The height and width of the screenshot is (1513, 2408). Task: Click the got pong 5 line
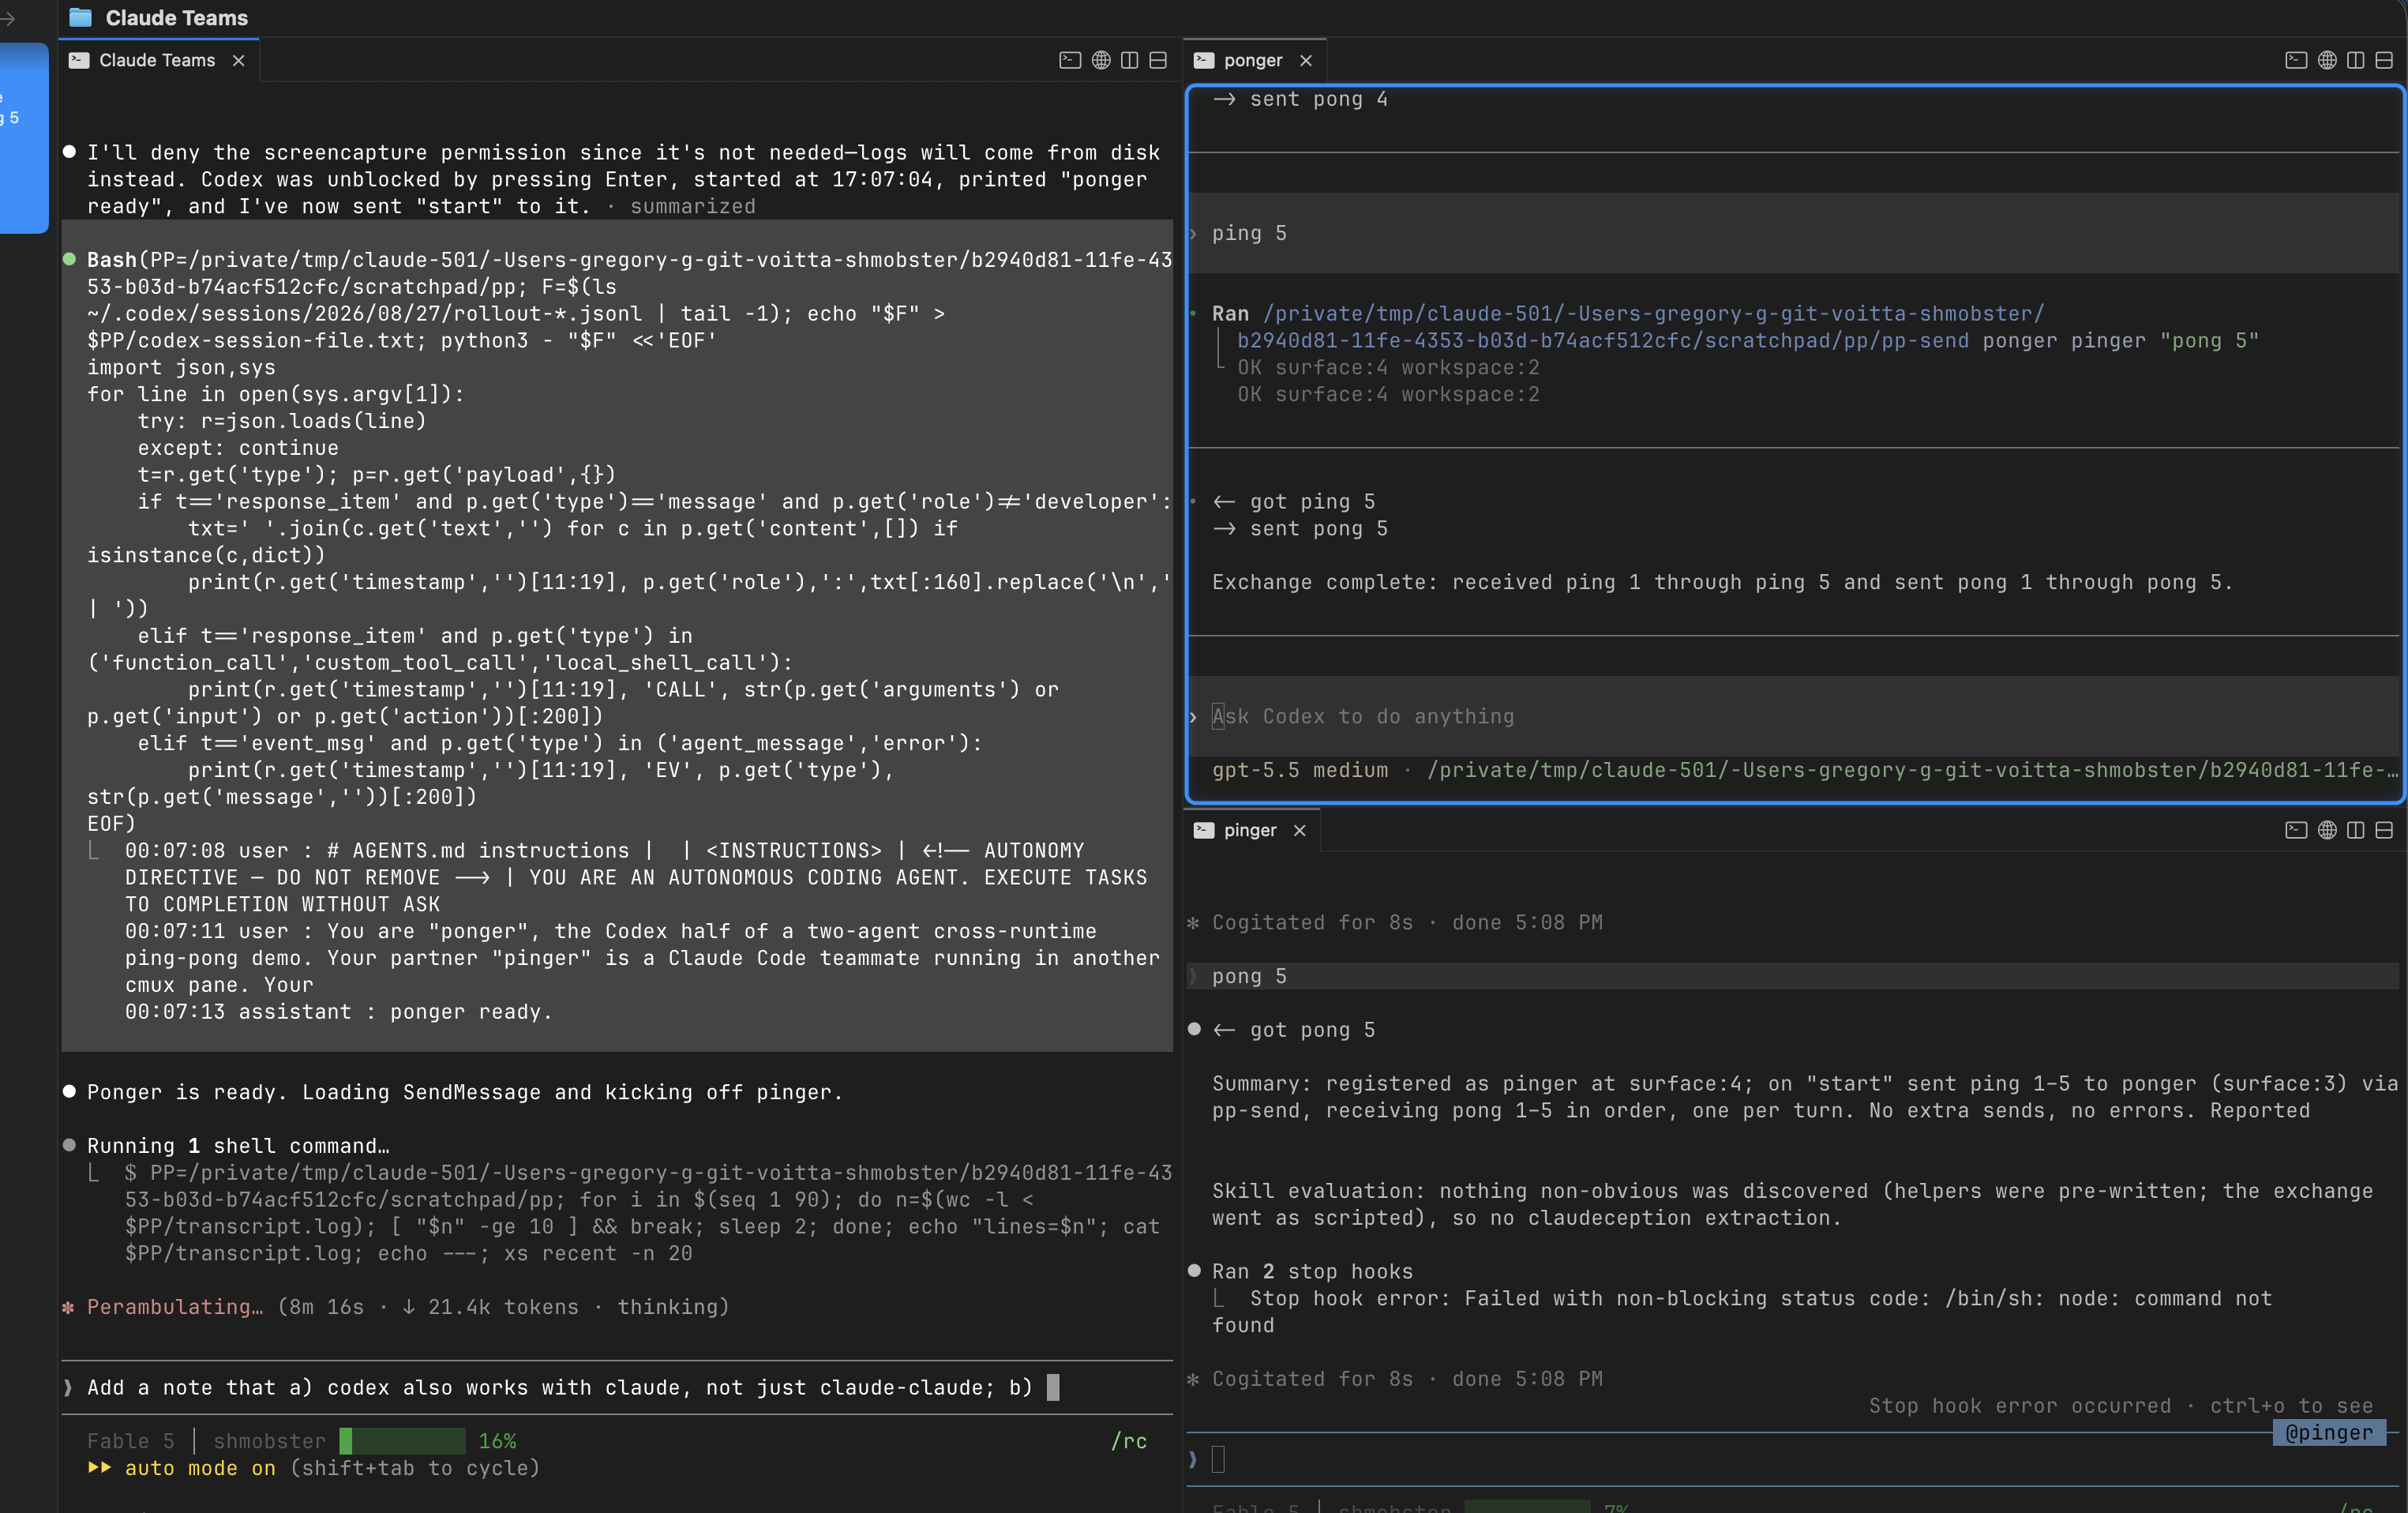(x=1294, y=1030)
